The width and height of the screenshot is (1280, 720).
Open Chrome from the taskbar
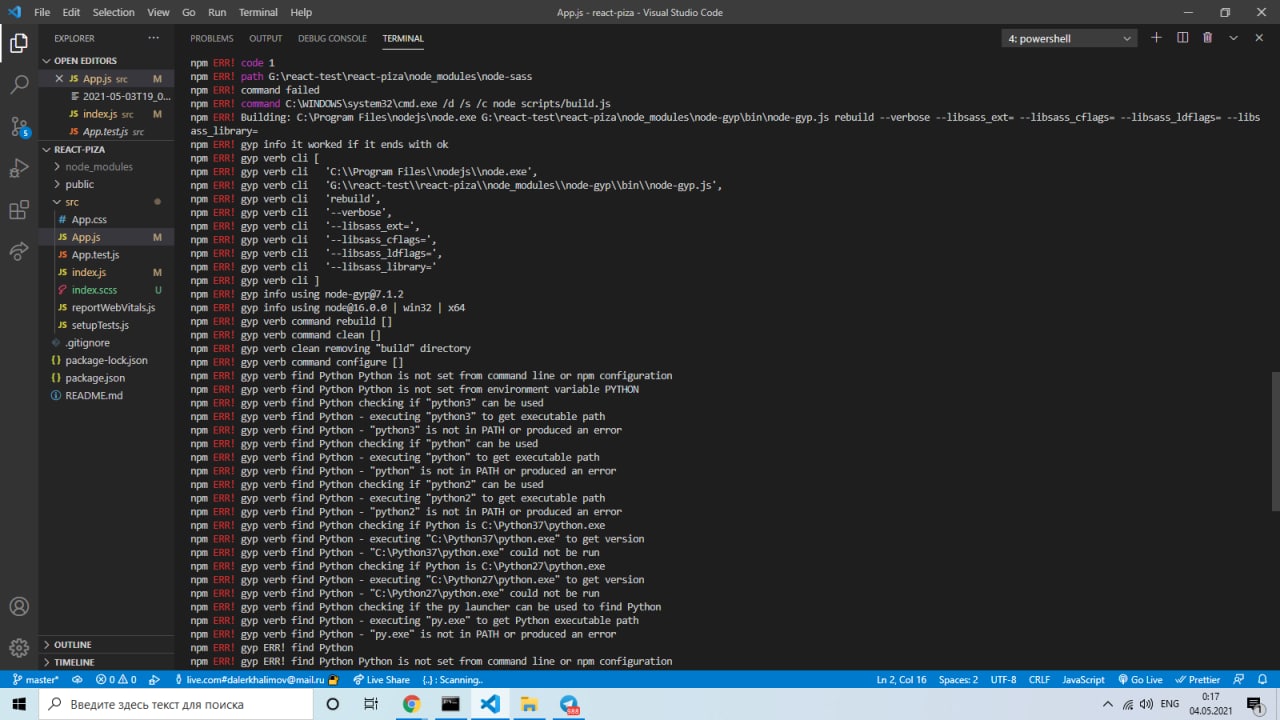[412, 704]
